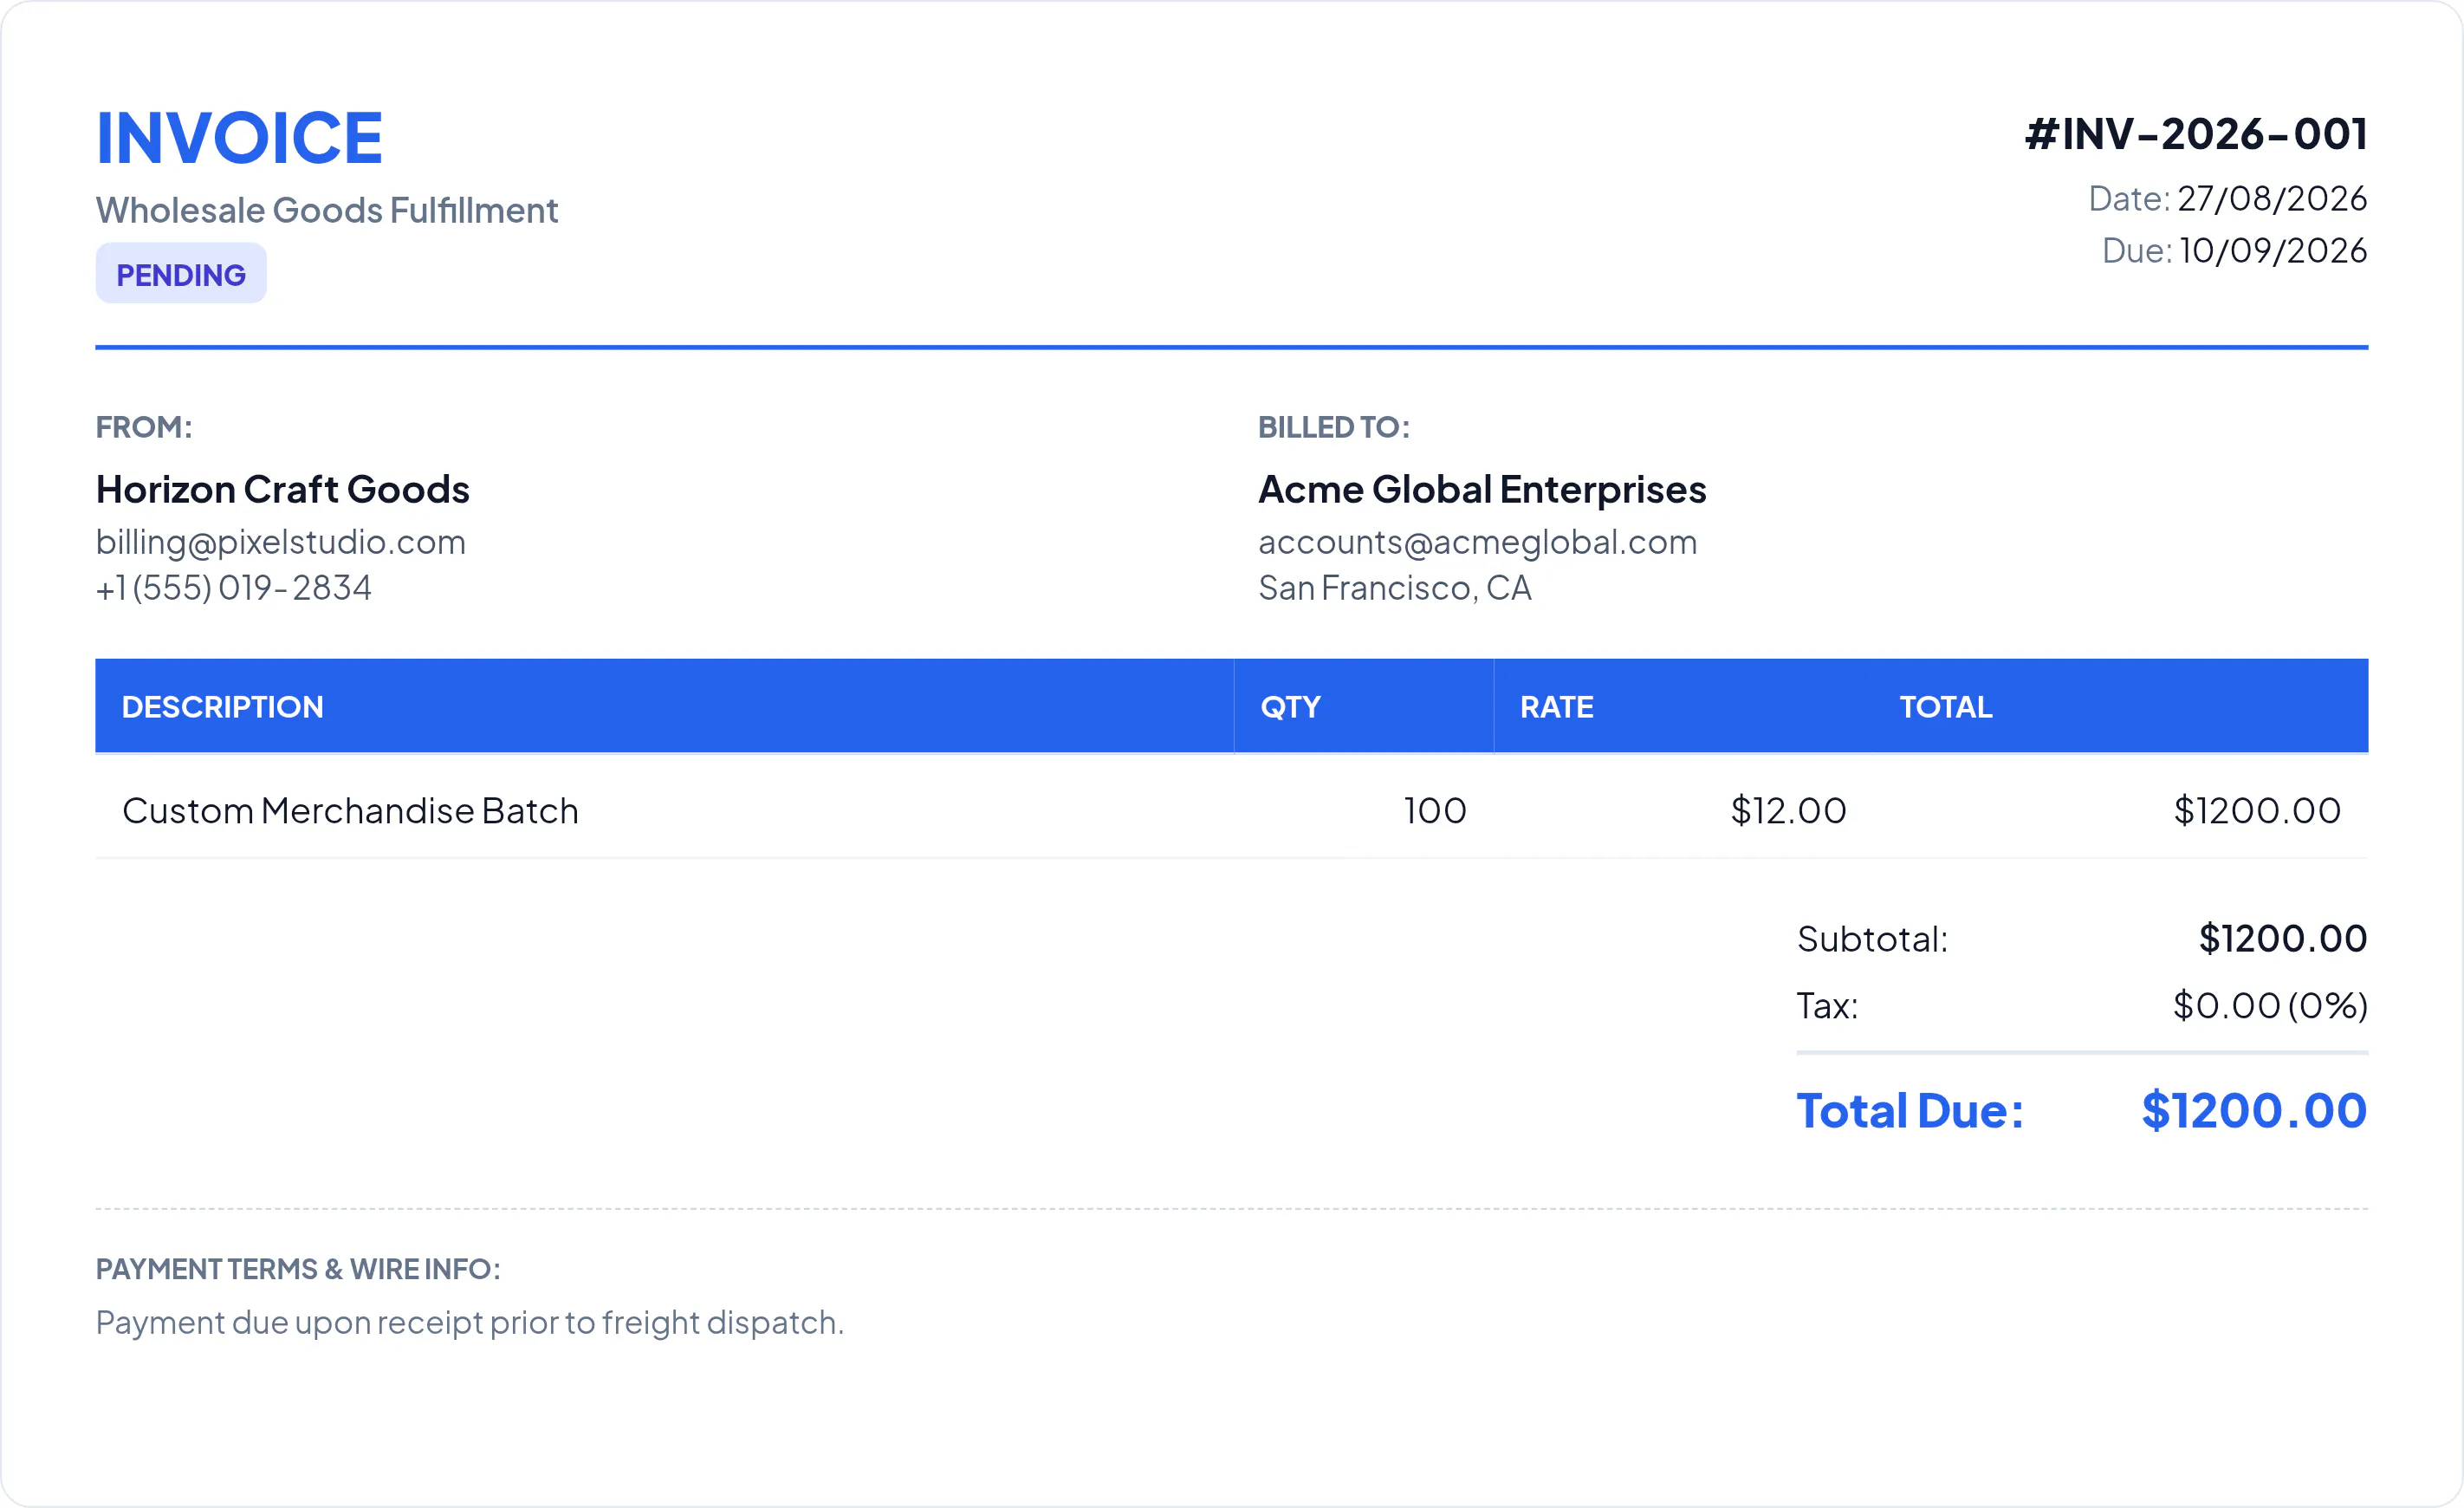This screenshot has height=1508, width=2464.
Task: Click the line total $1200.00 in table row
Action: [x=2257, y=811]
